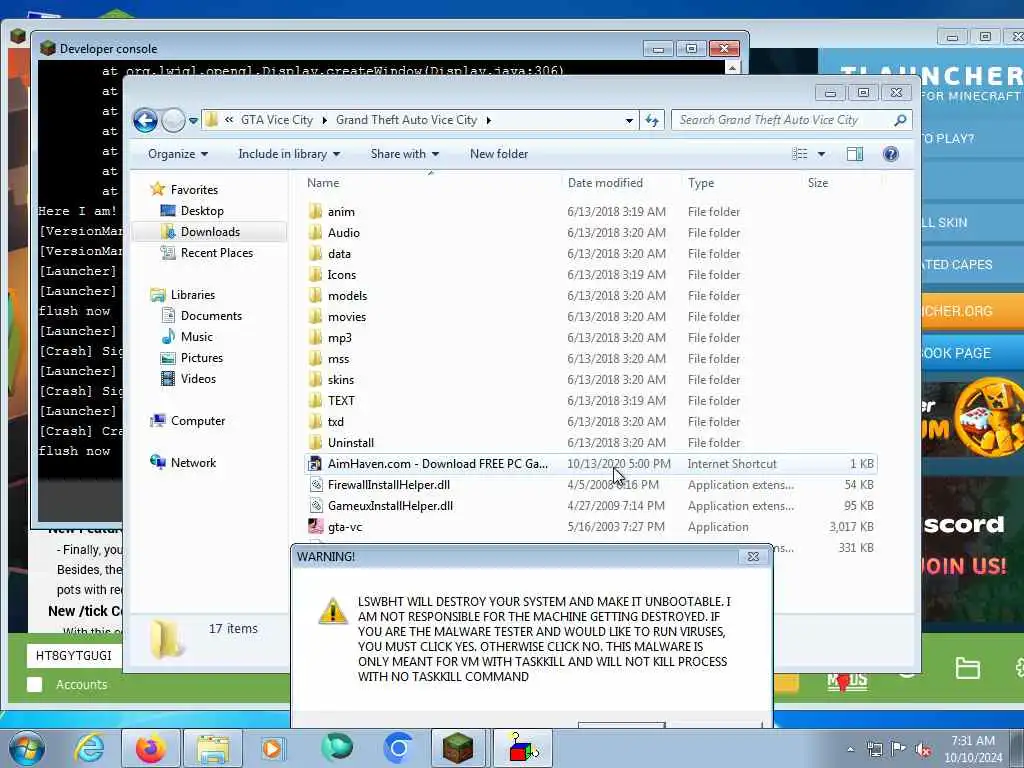Open the More options arrow for views

(x=822, y=154)
